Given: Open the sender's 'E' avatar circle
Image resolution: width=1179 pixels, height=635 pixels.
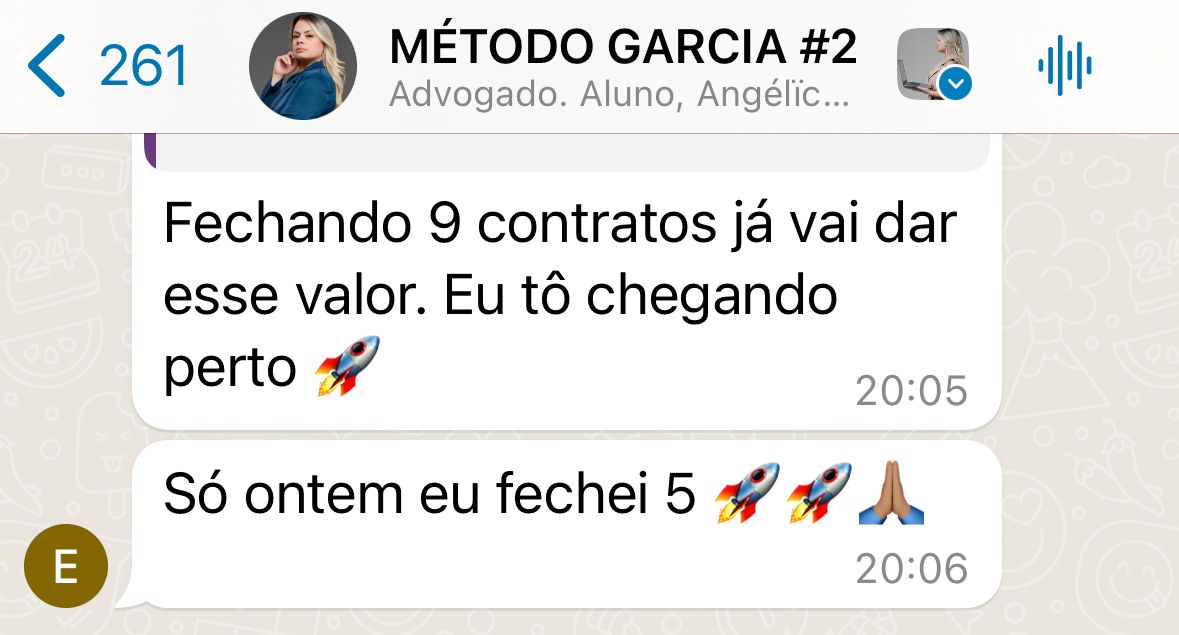Looking at the screenshot, I should point(66,566).
